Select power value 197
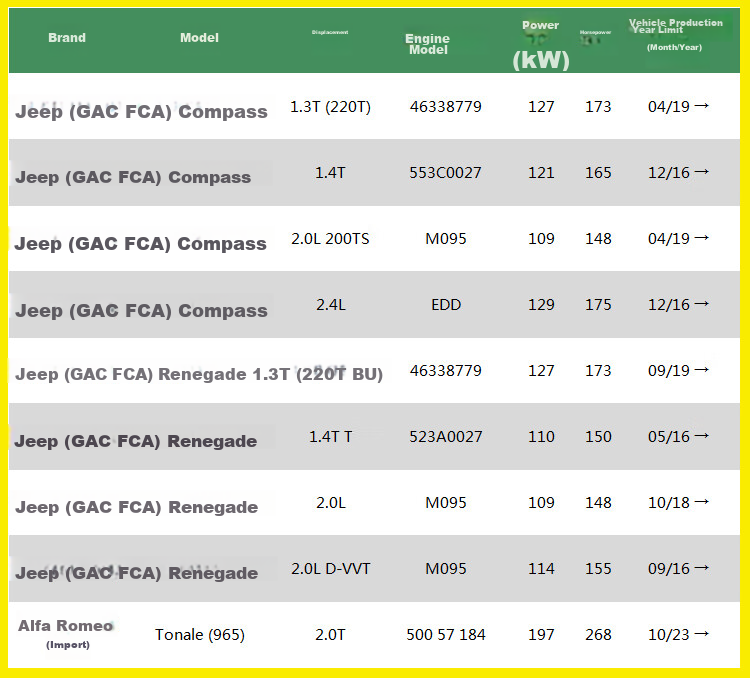The image size is (750, 678). click(x=541, y=634)
